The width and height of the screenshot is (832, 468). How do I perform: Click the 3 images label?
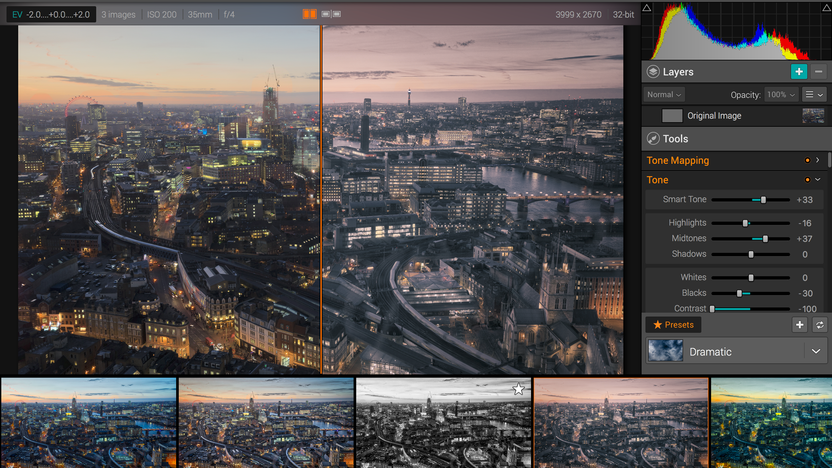tap(118, 14)
